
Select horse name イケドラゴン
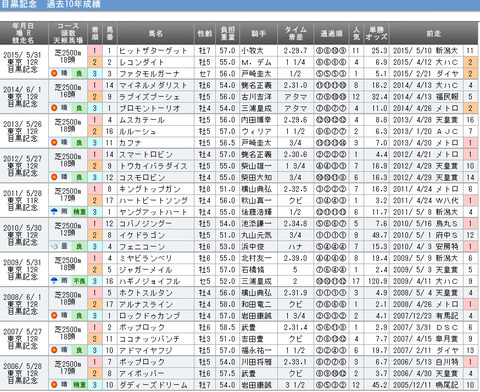pyautogui.click(x=142, y=235)
